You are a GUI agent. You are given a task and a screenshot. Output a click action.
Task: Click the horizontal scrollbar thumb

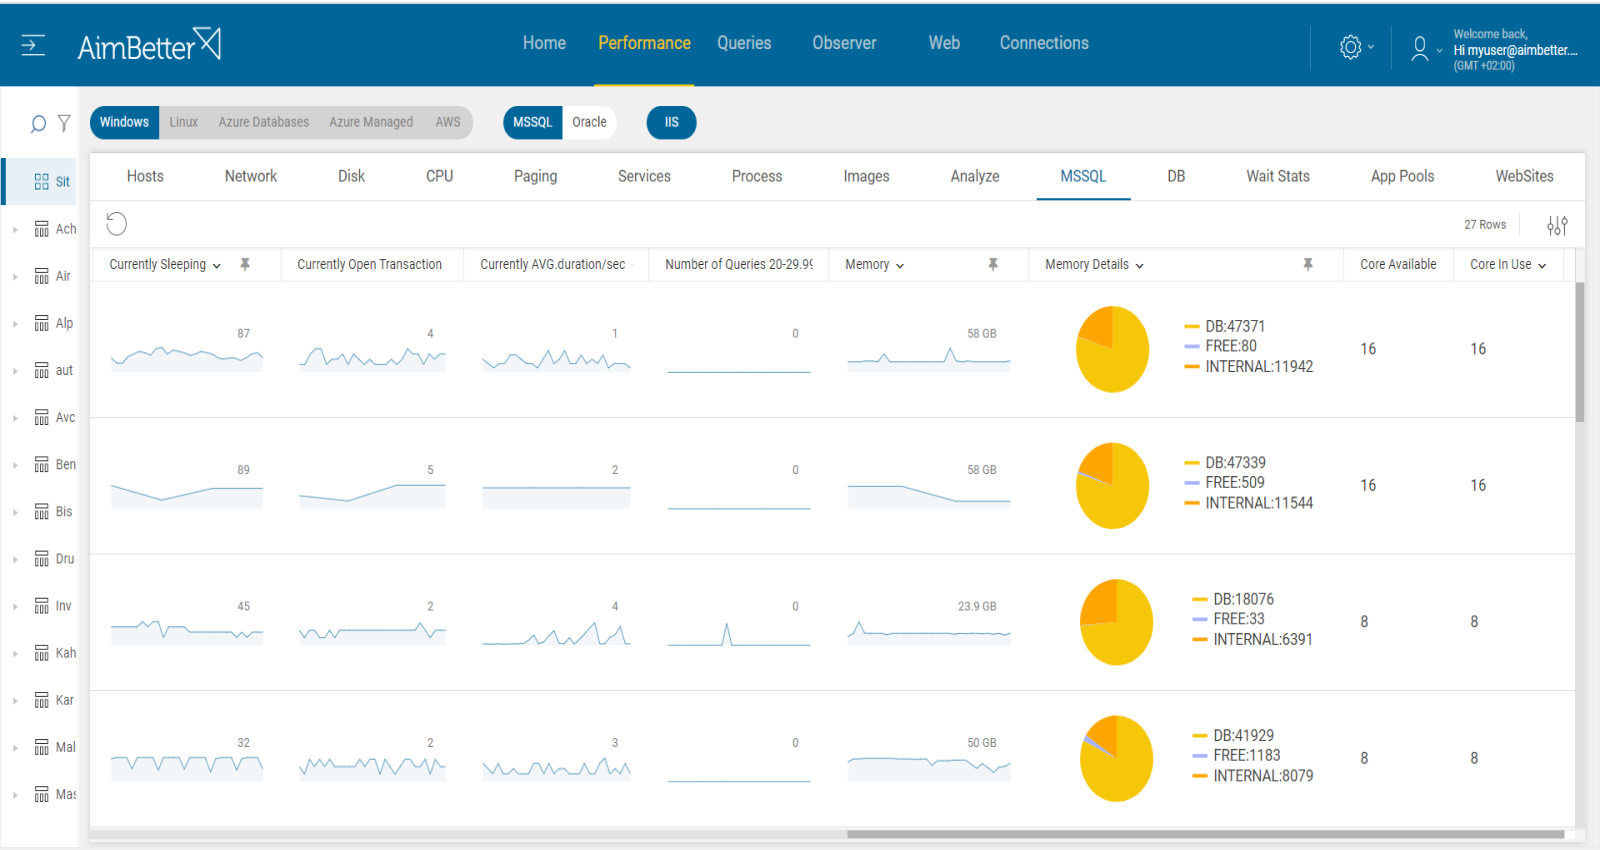click(x=1205, y=834)
